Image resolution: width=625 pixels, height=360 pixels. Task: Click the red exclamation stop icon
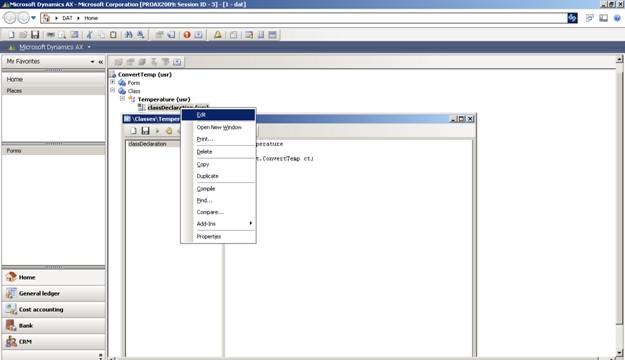pyautogui.click(x=187, y=35)
